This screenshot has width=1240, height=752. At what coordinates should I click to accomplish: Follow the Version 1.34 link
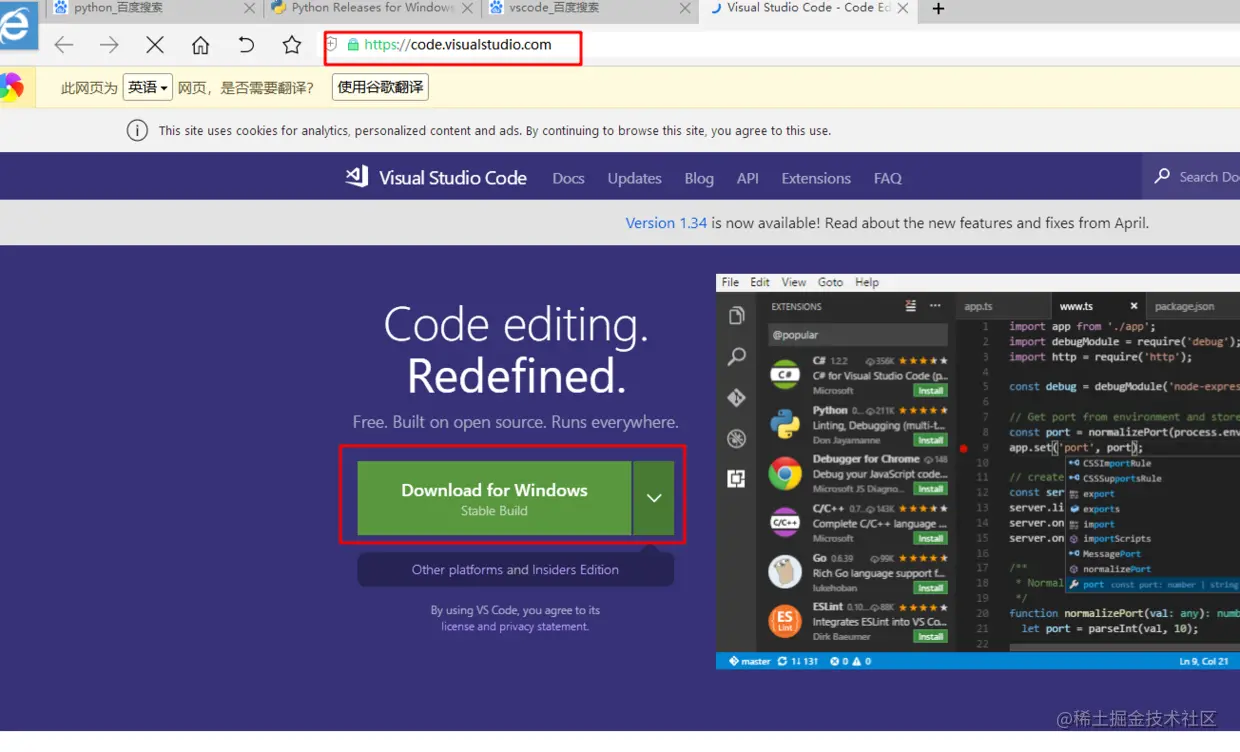pyautogui.click(x=666, y=223)
